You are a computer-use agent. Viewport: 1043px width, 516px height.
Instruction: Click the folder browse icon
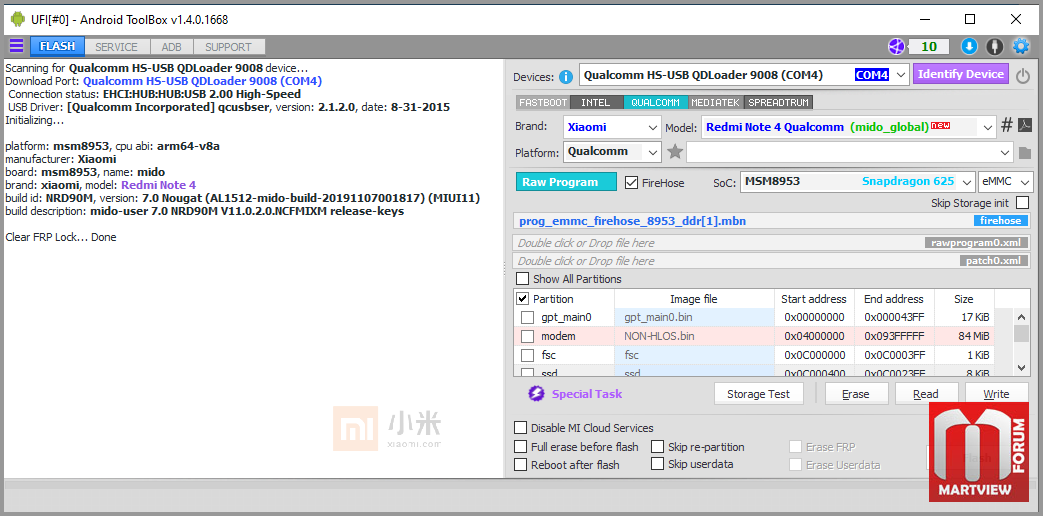click(x=1025, y=153)
